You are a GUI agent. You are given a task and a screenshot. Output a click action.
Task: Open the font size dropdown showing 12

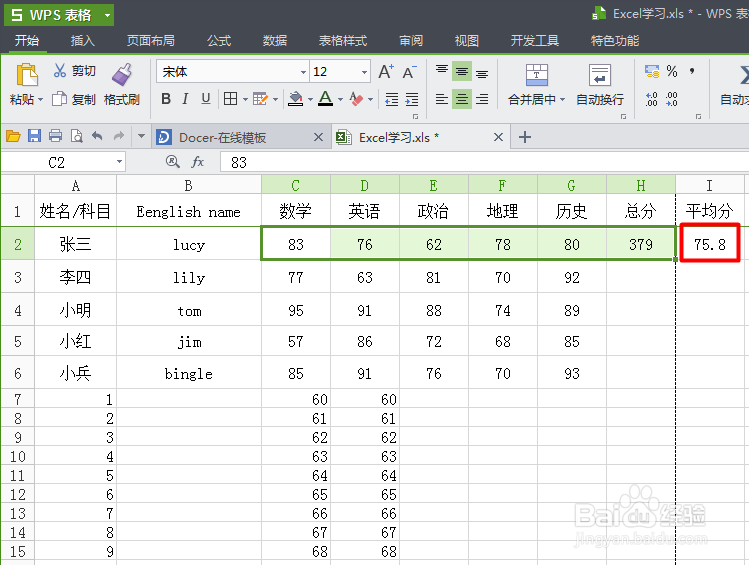[364, 72]
